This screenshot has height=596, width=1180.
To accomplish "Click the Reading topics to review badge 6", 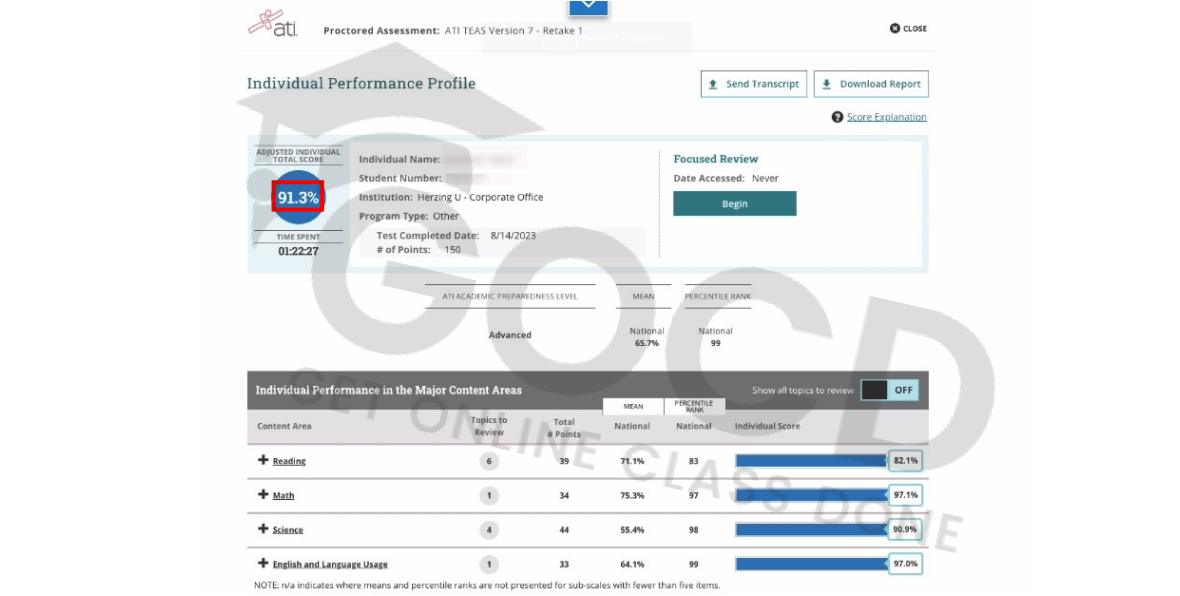I will (x=489, y=461).
